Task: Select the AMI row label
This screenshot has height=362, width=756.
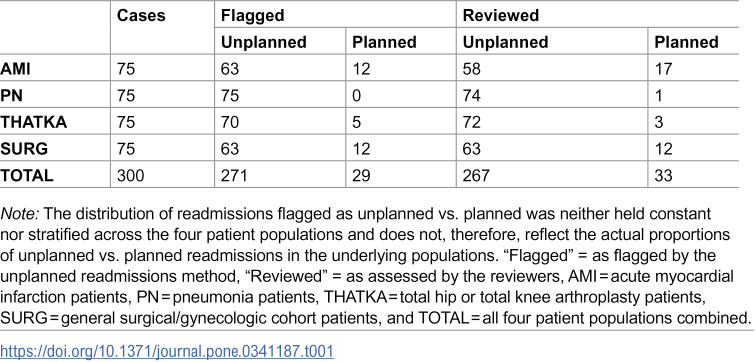Action: [15, 69]
